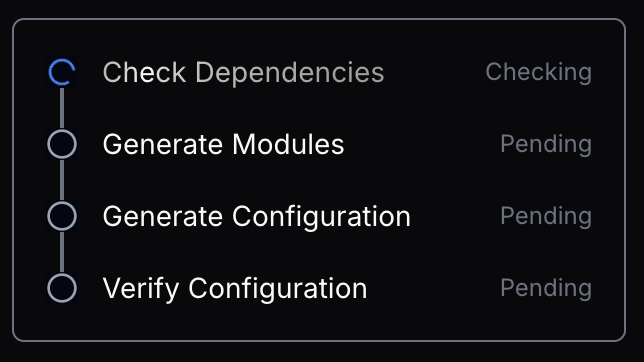Select the Generate Modules step circle

pyautogui.click(x=62, y=144)
